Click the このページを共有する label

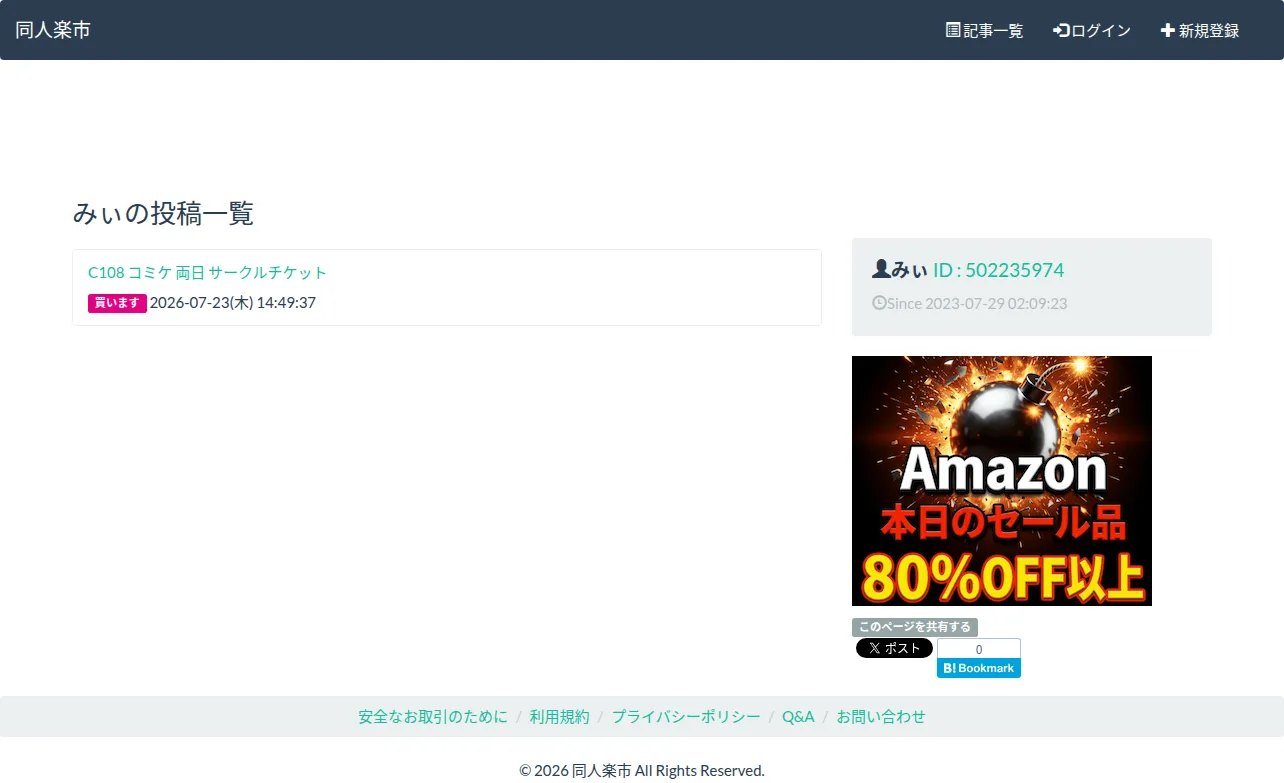click(915, 627)
